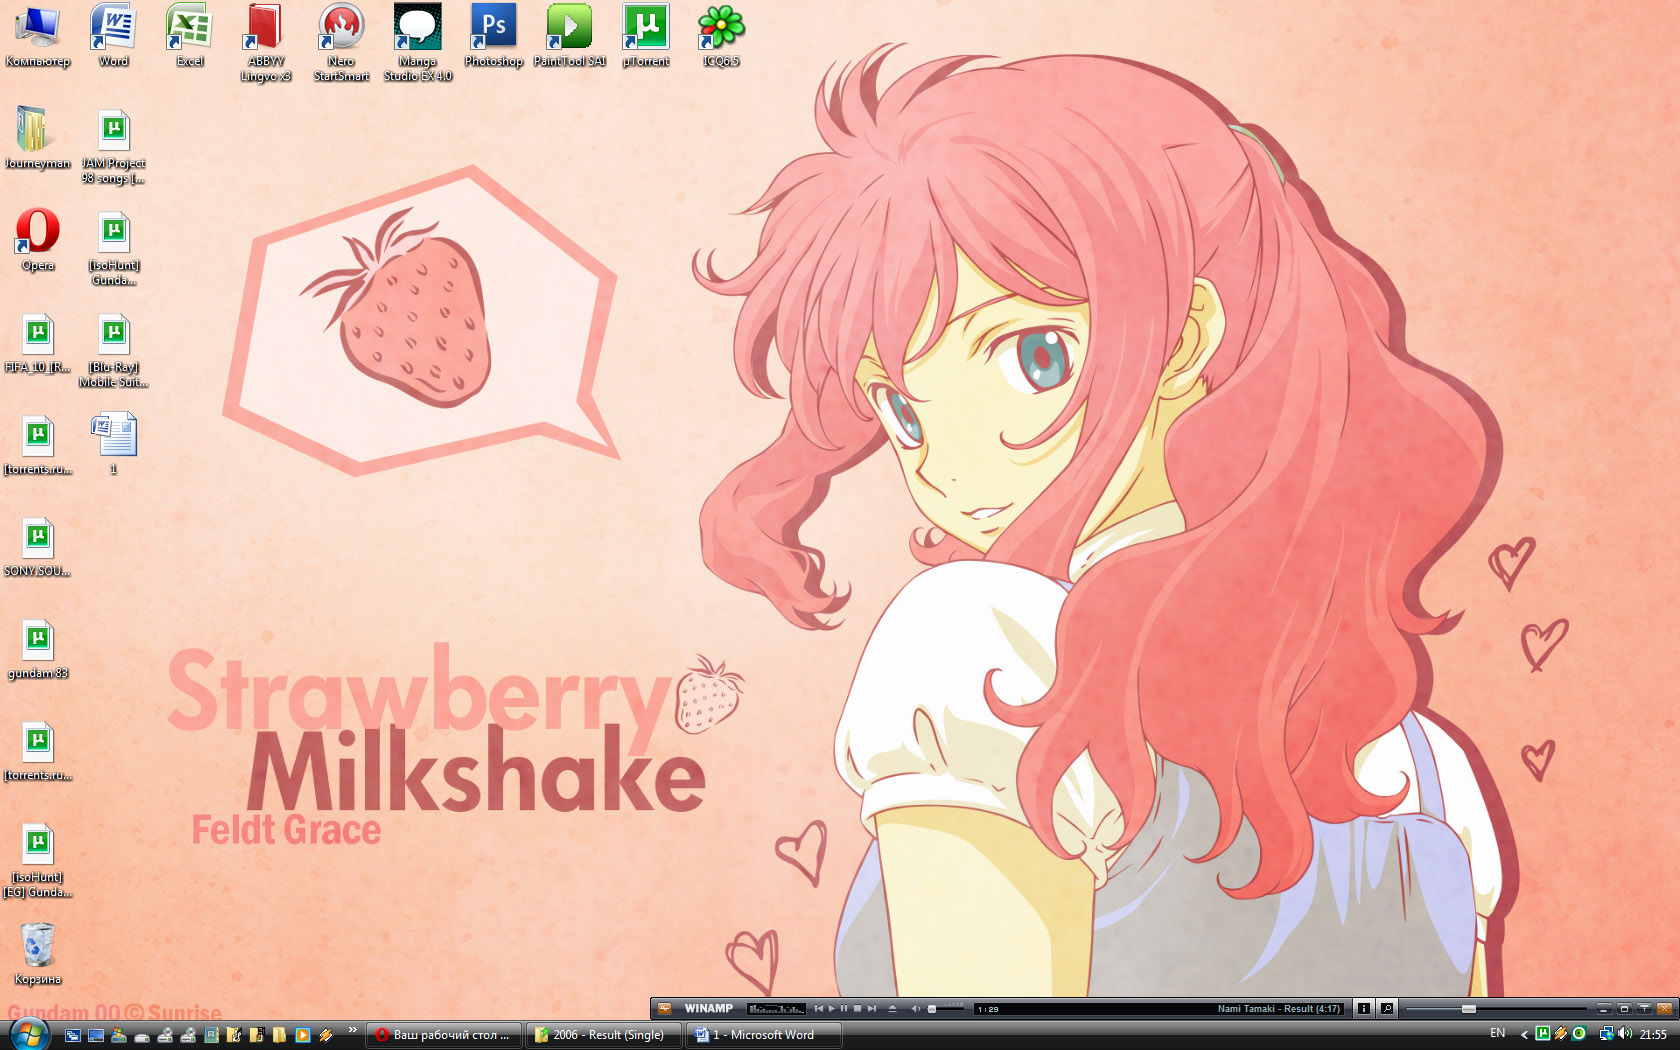Open the EN language bar selector

1497,1033
